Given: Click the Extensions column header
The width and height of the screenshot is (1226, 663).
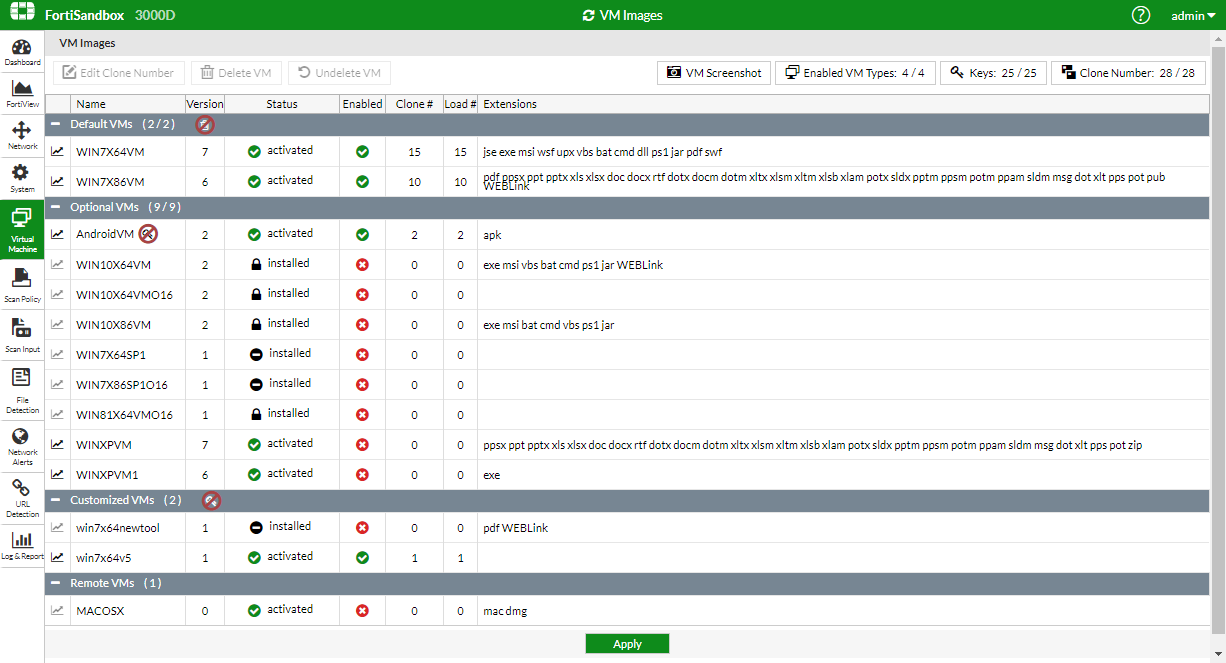Looking at the screenshot, I should [x=510, y=104].
